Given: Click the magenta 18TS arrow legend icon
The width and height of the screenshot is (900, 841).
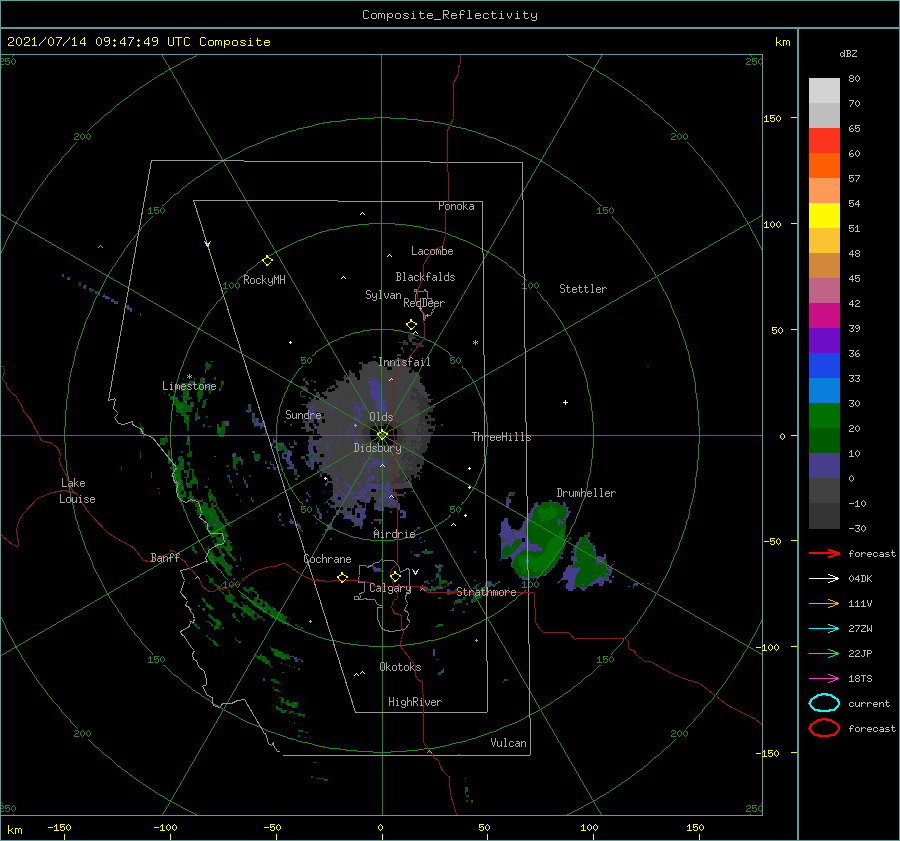Looking at the screenshot, I should click(x=824, y=679).
